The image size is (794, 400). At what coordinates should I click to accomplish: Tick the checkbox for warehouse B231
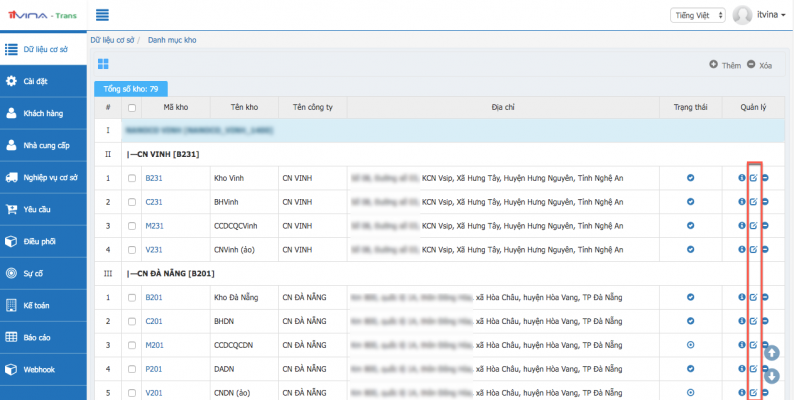pyautogui.click(x=132, y=178)
